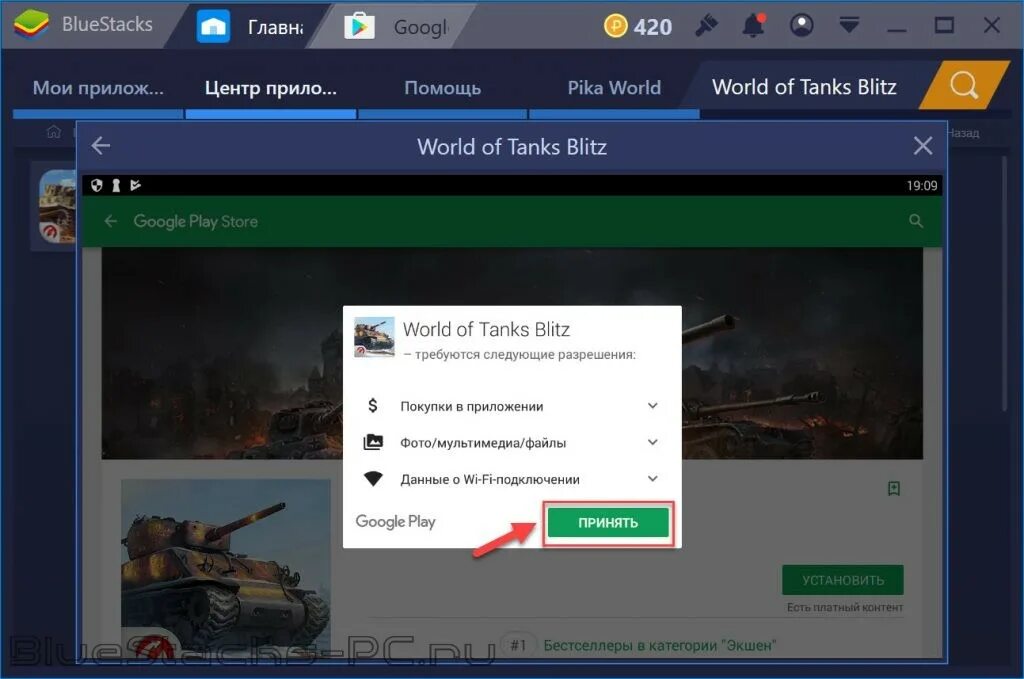Click the dollar in-app purchases icon
Viewport: 1024px width, 679px height.
[x=373, y=405]
